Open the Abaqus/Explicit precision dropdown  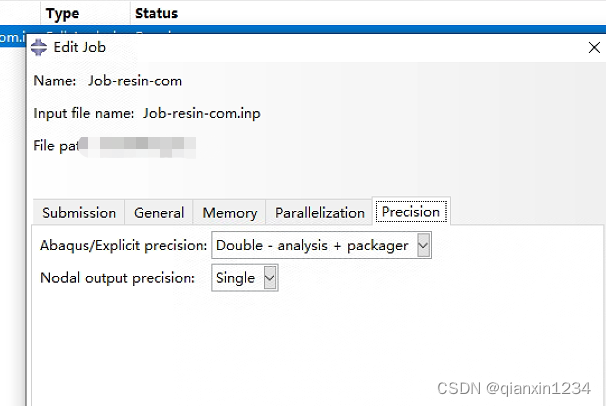click(x=423, y=245)
